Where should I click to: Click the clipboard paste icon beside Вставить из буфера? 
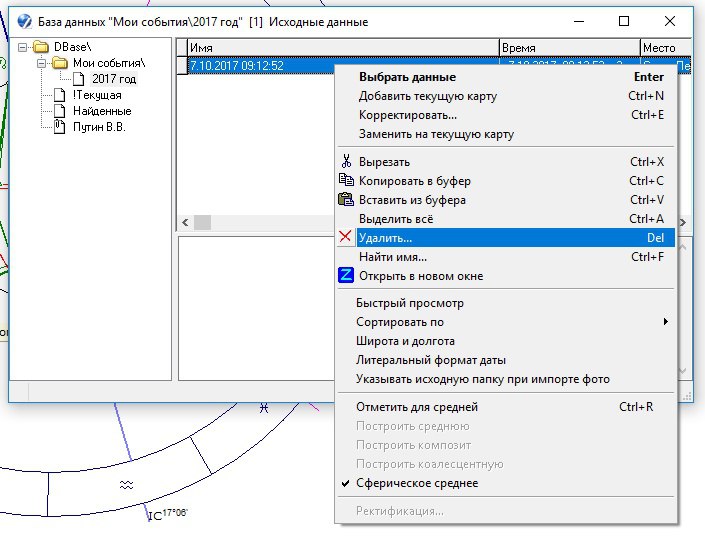(346, 199)
